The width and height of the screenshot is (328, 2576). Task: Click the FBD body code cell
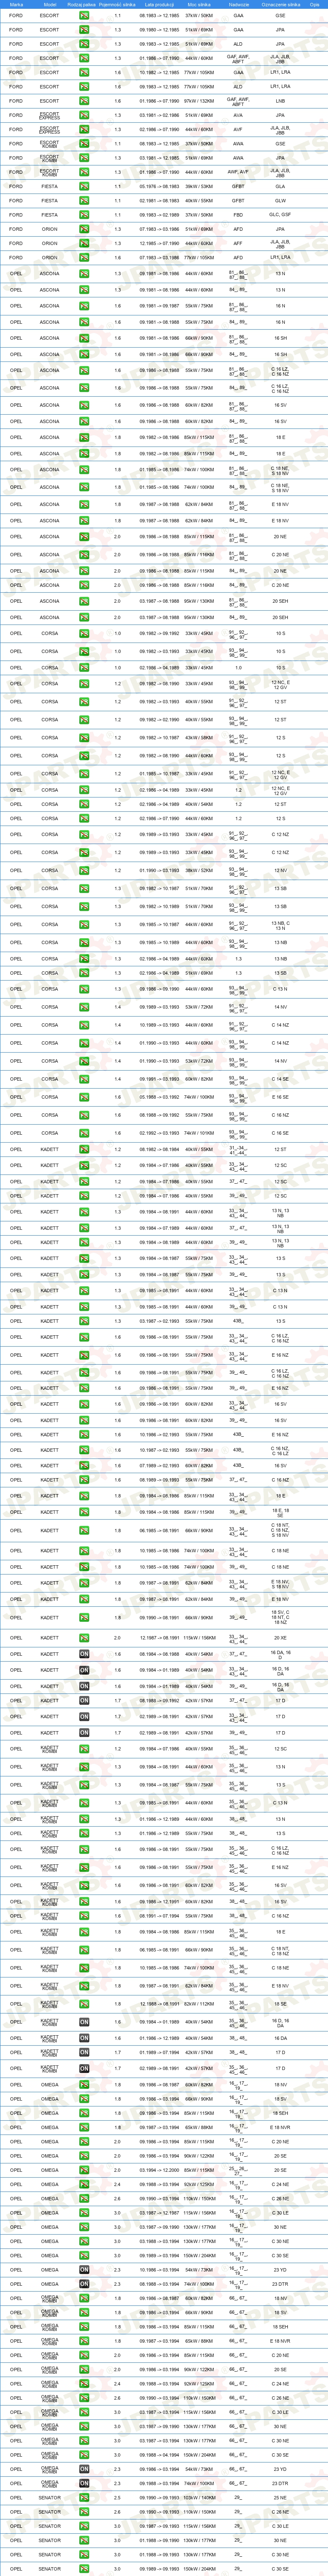click(x=238, y=215)
